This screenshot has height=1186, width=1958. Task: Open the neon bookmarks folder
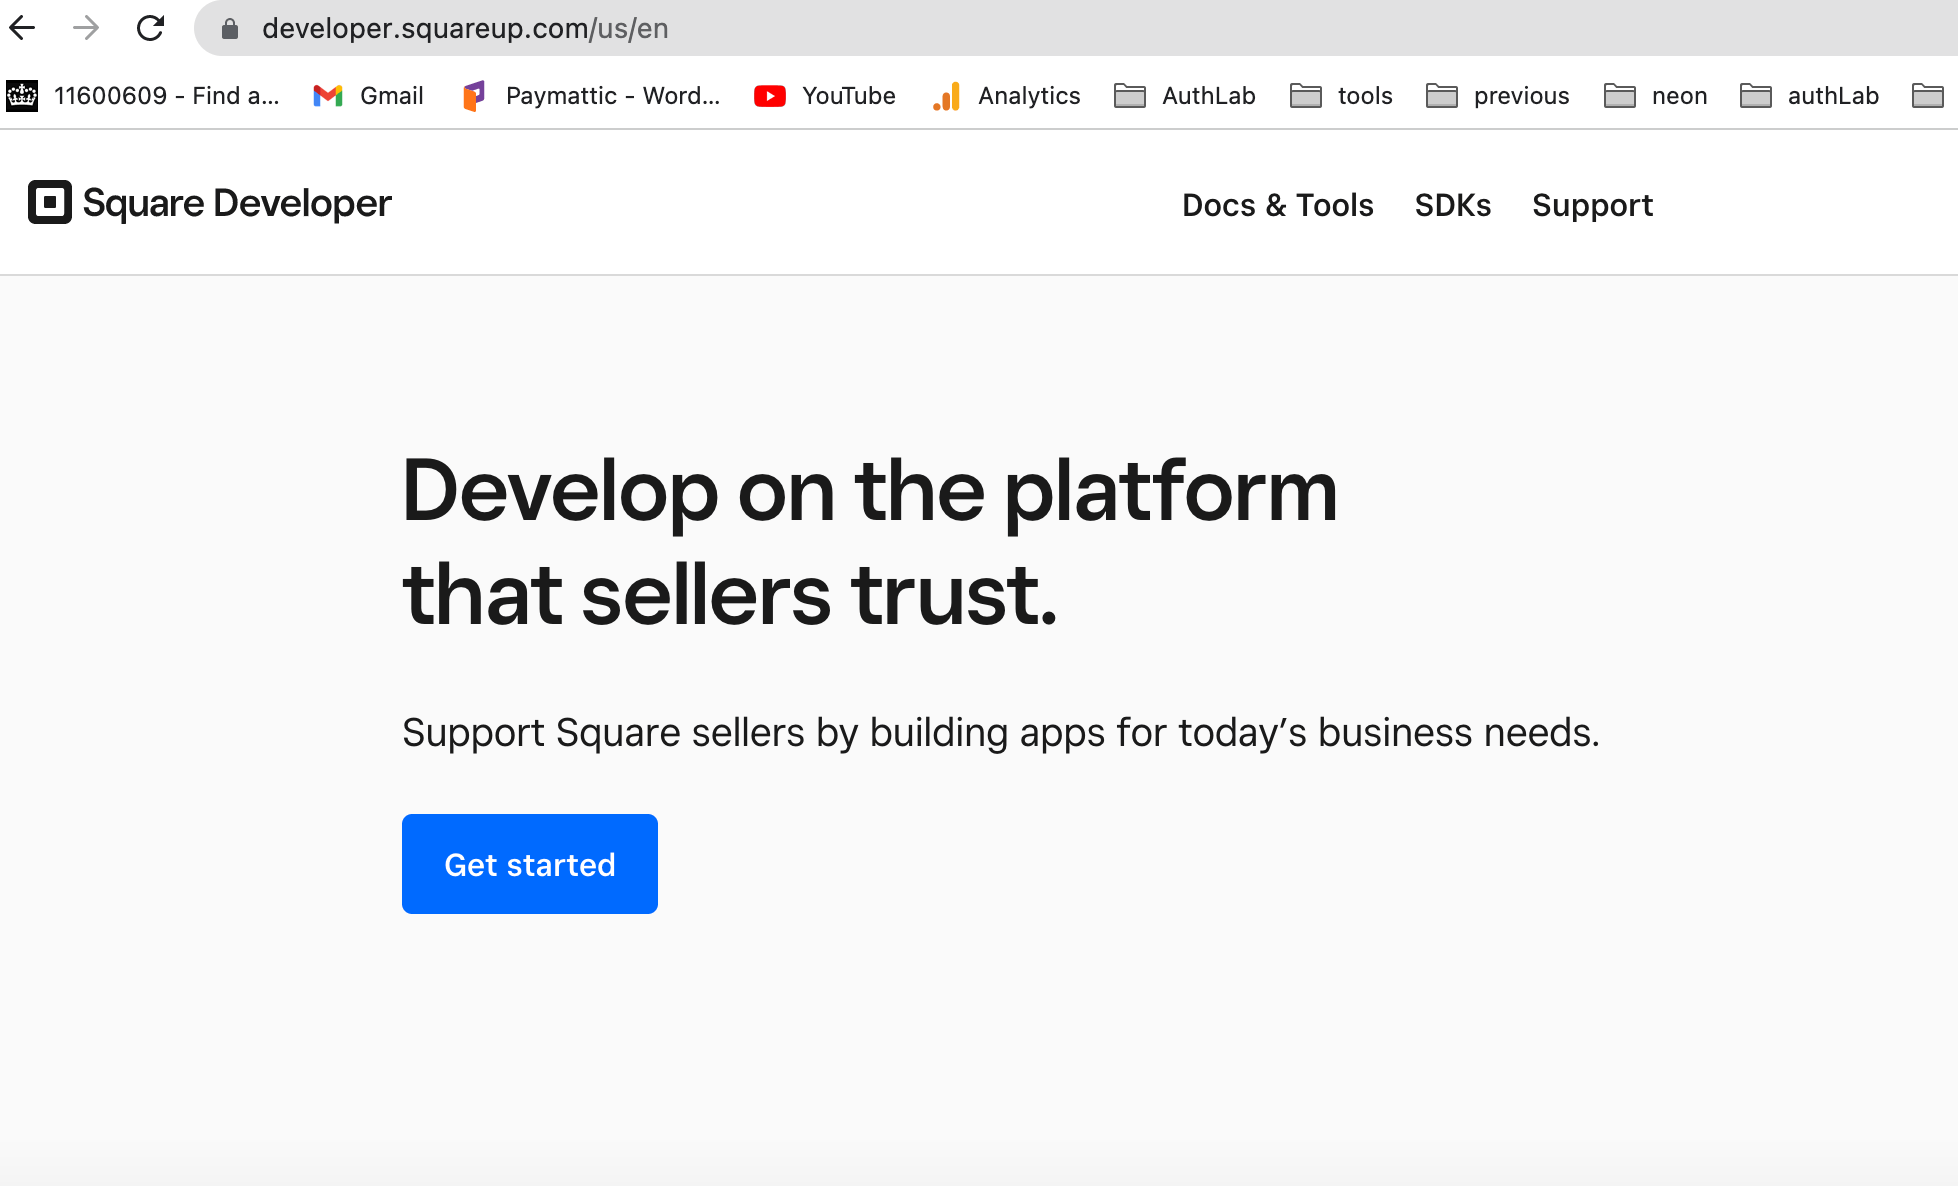[1654, 96]
